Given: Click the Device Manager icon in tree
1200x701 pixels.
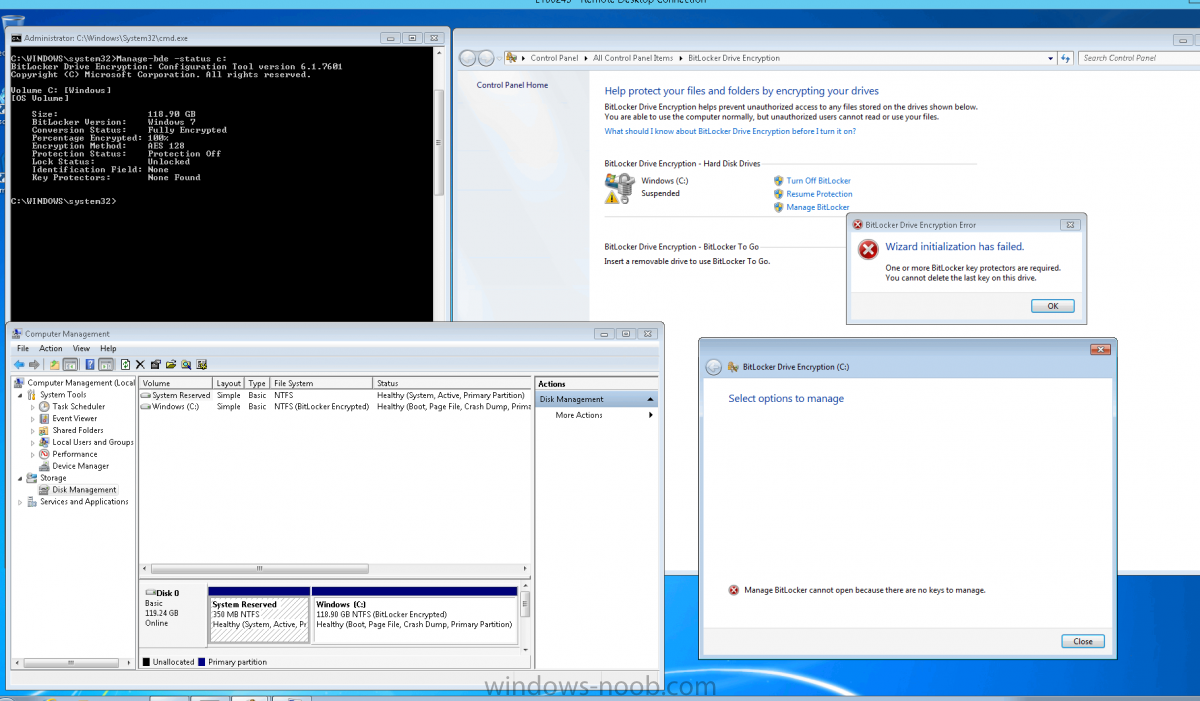Looking at the screenshot, I should coord(44,466).
